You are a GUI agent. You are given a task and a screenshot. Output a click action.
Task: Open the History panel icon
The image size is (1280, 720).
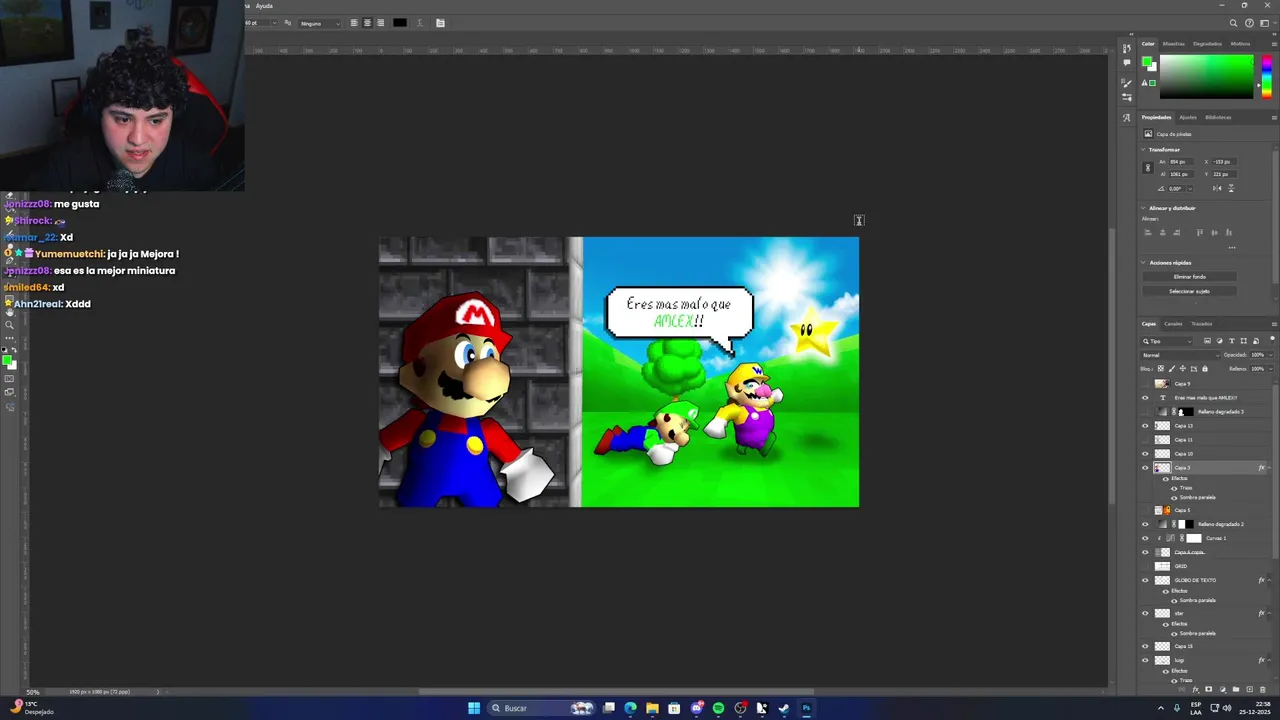[x=1127, y=48]
